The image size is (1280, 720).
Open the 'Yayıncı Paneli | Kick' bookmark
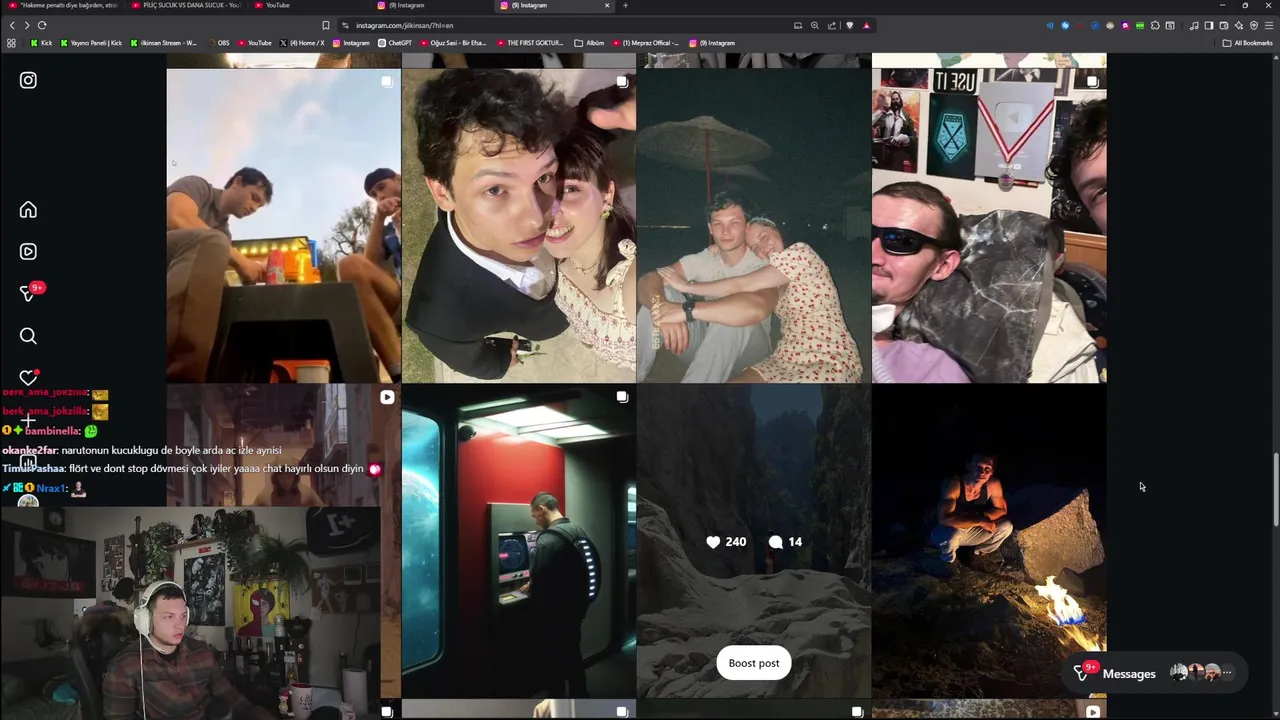pos(91,43)
